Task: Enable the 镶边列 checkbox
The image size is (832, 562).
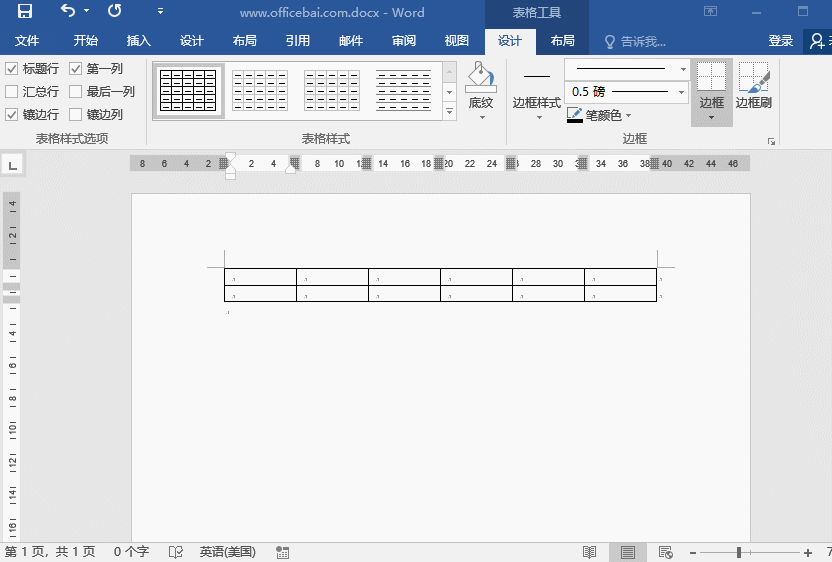Action: (x=75, y=114)
